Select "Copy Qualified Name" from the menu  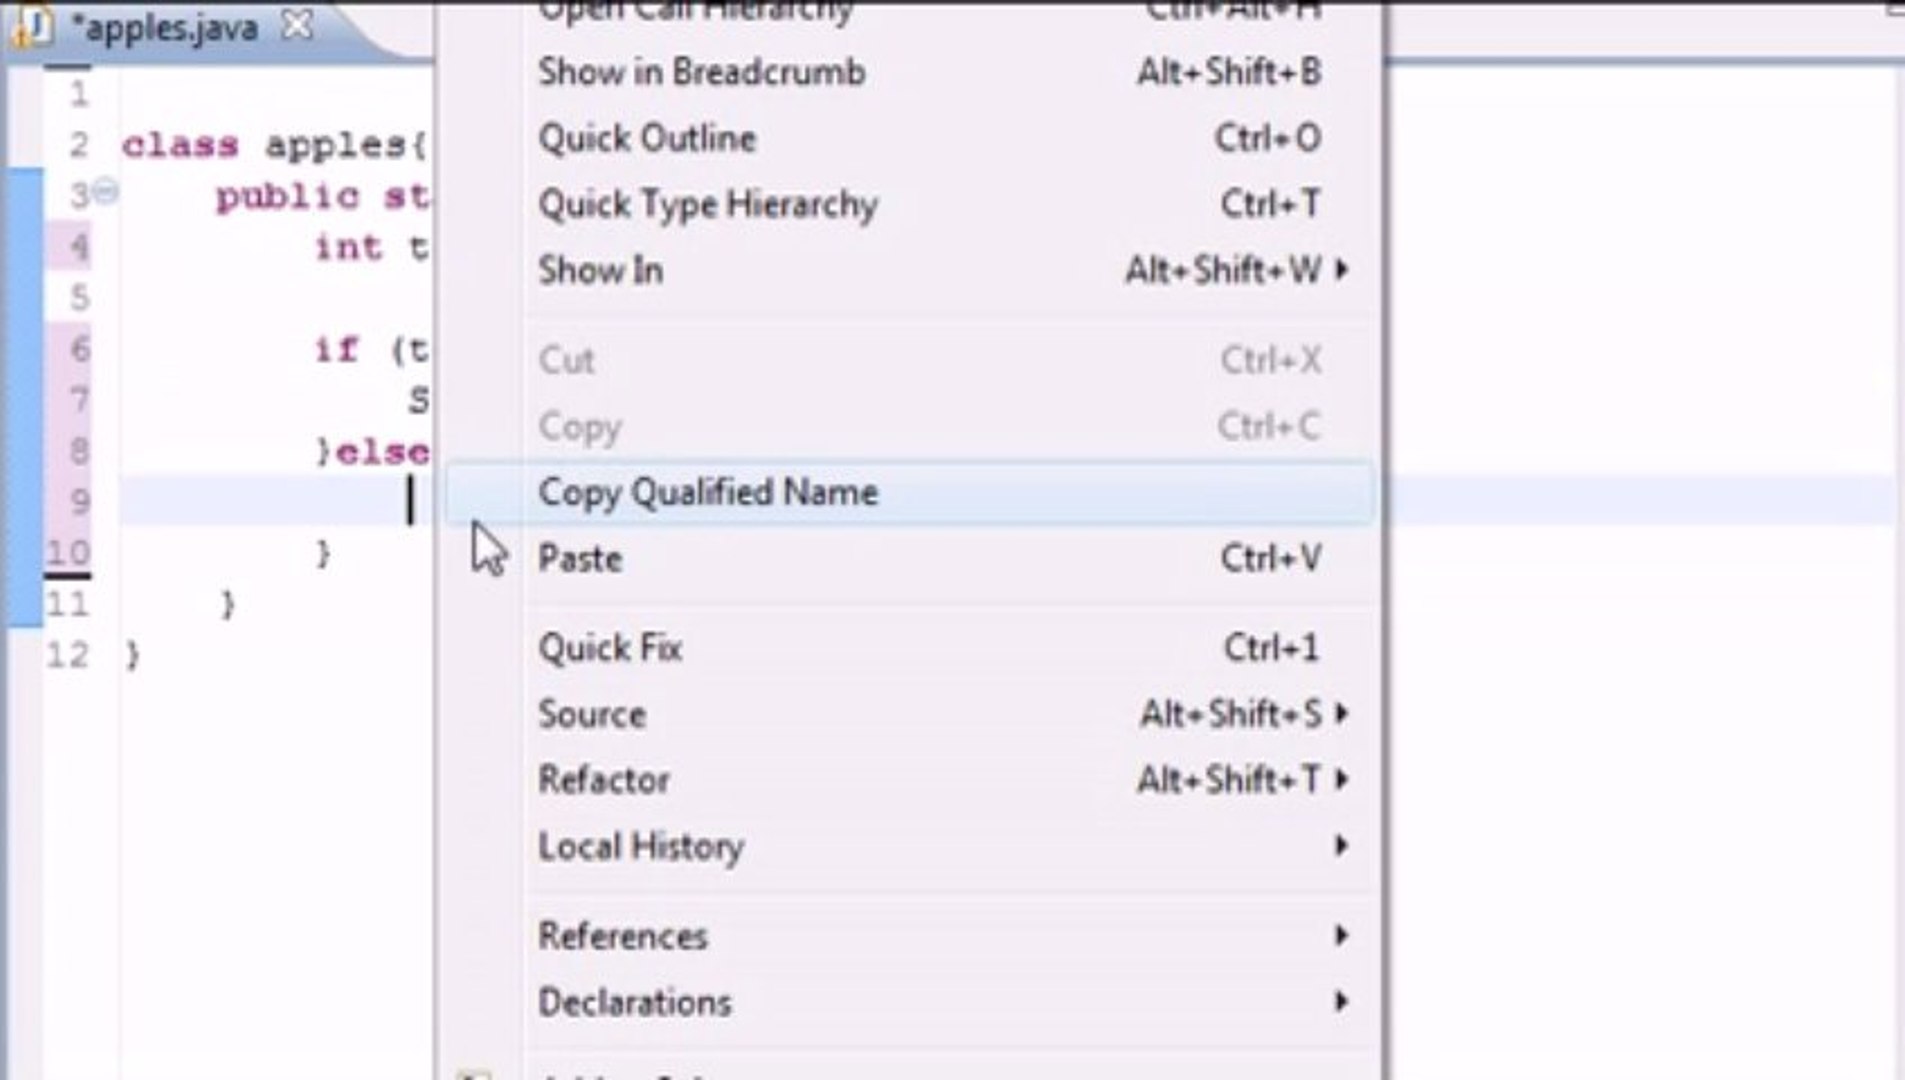point(707,492)
